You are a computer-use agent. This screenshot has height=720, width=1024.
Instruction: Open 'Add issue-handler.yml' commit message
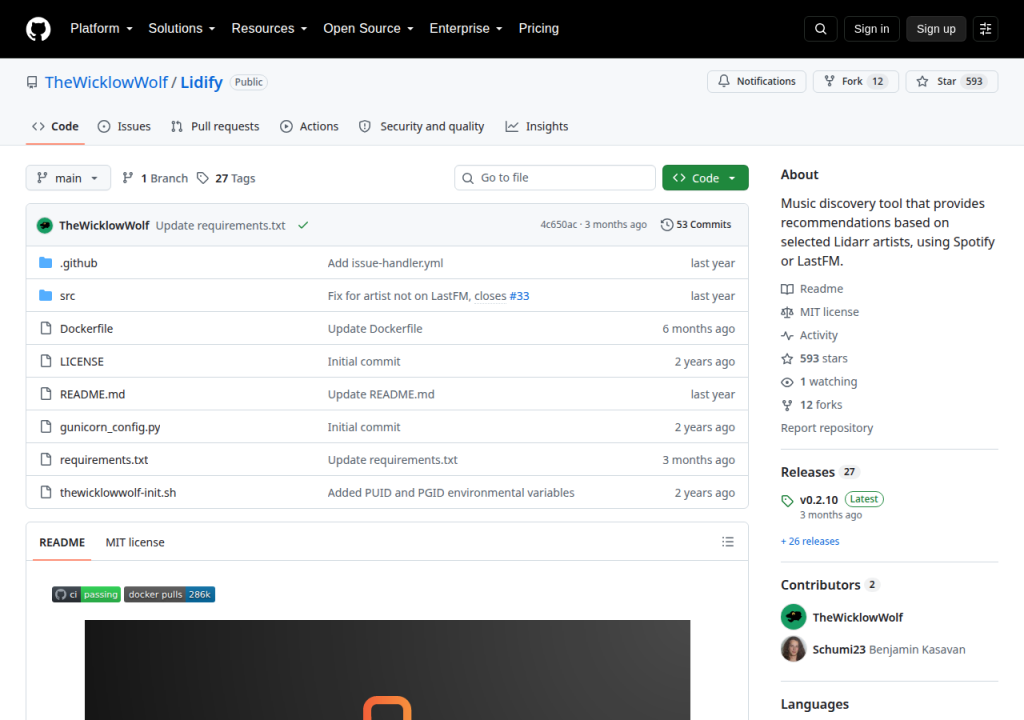click(x=385, y=263)
